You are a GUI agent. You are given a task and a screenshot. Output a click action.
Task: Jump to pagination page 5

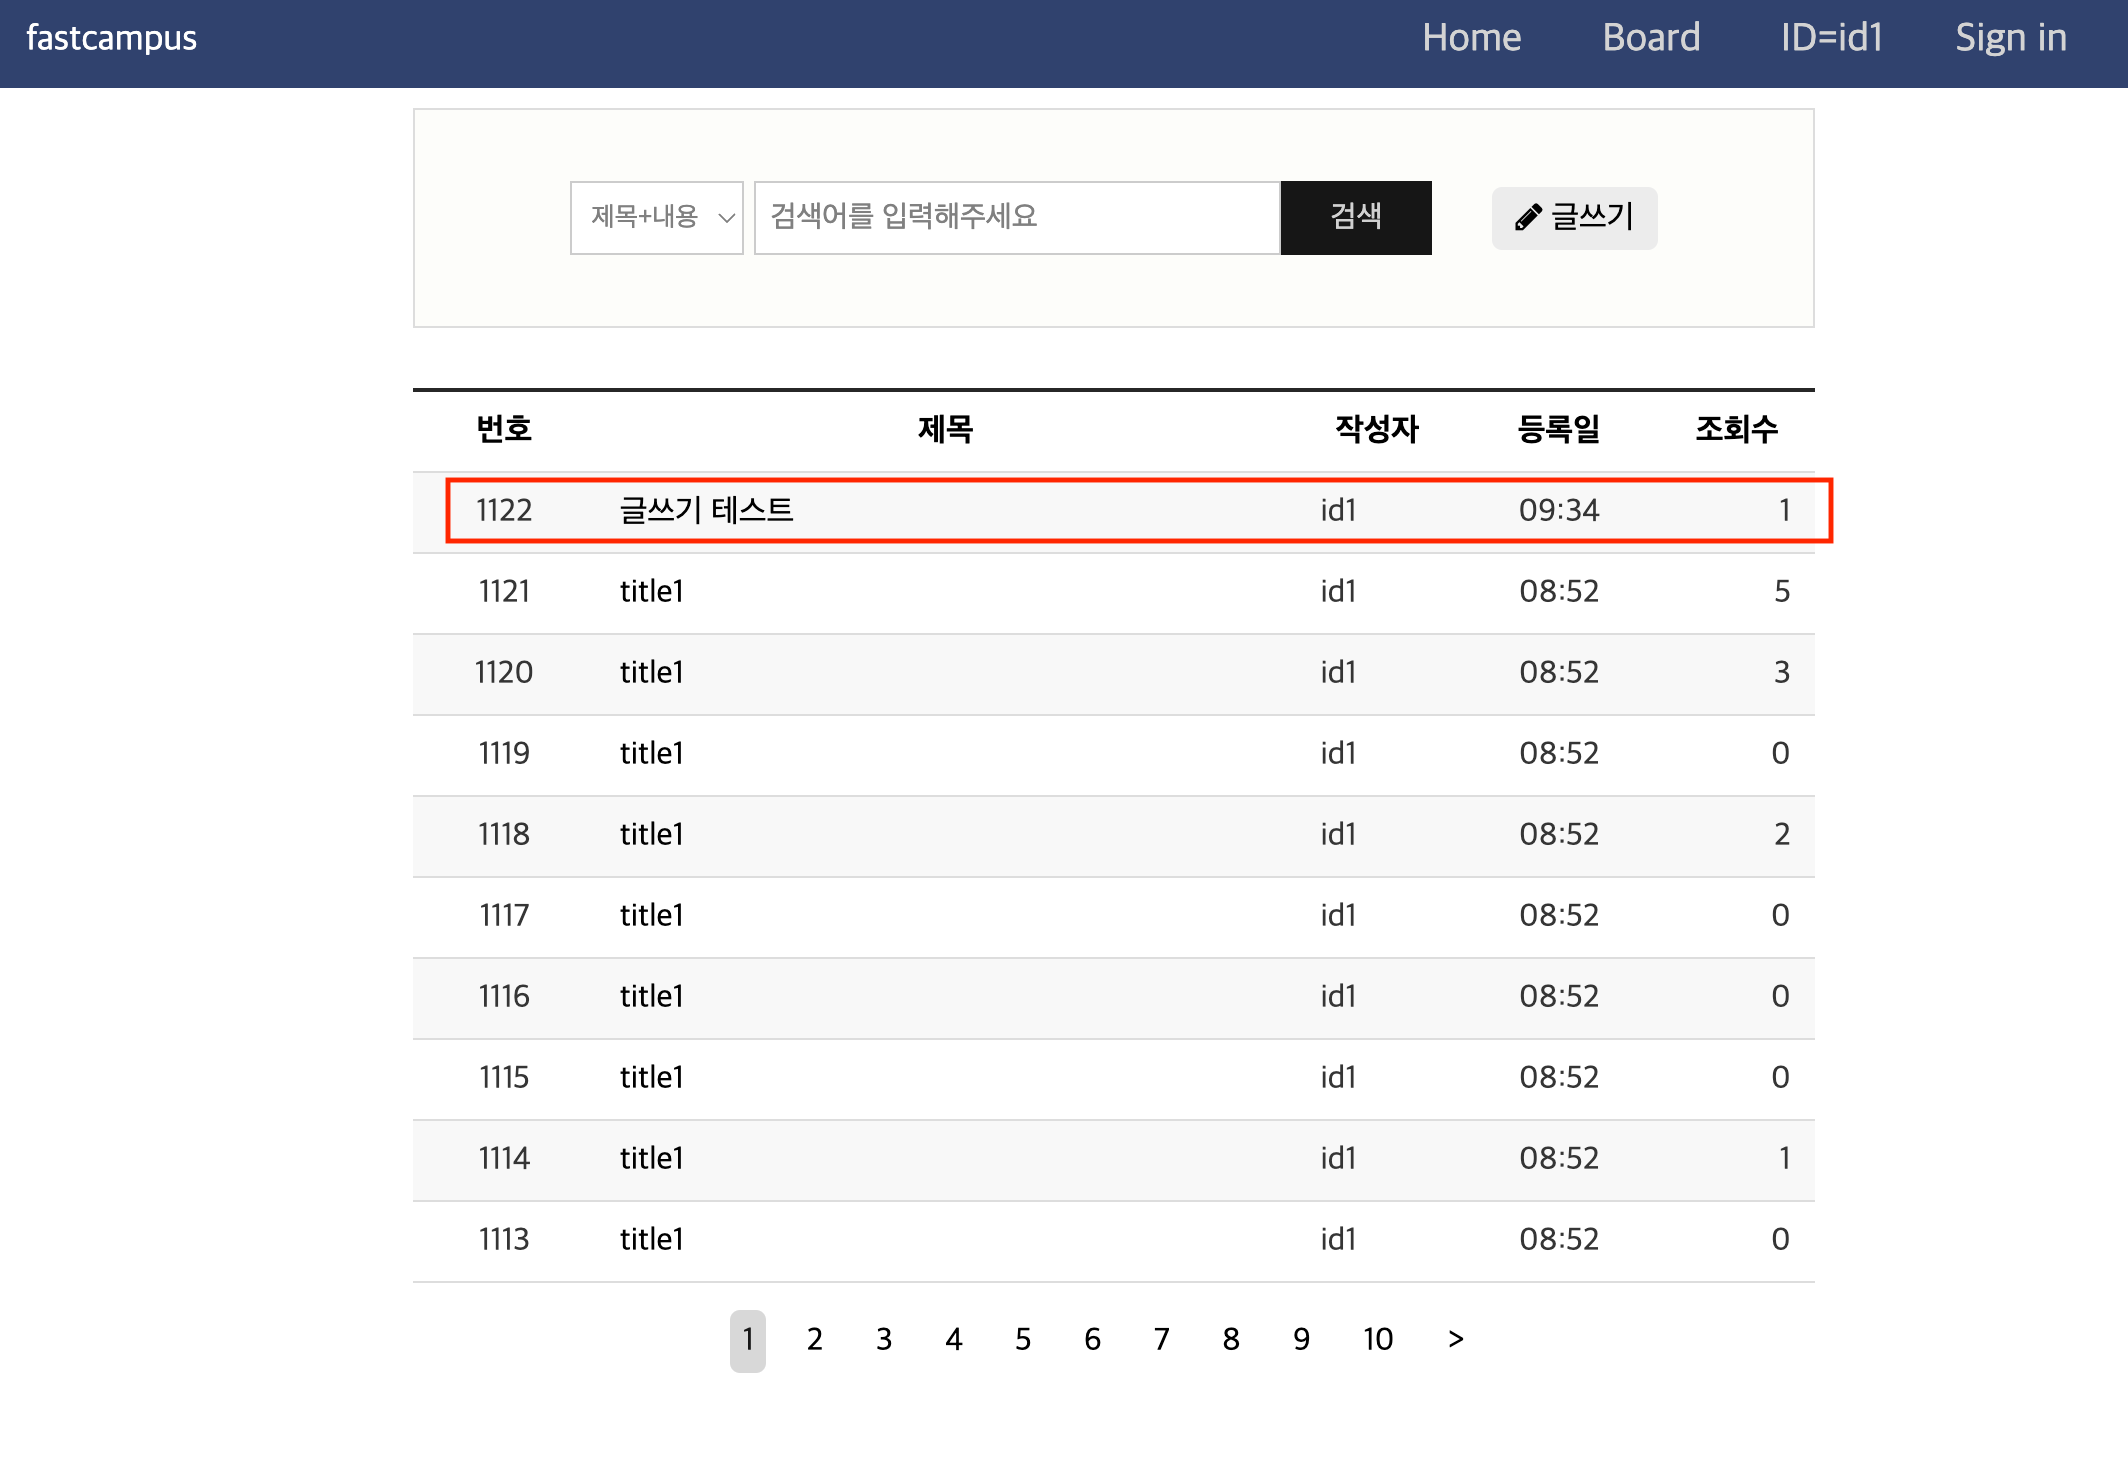(x=1023, y=1339)
